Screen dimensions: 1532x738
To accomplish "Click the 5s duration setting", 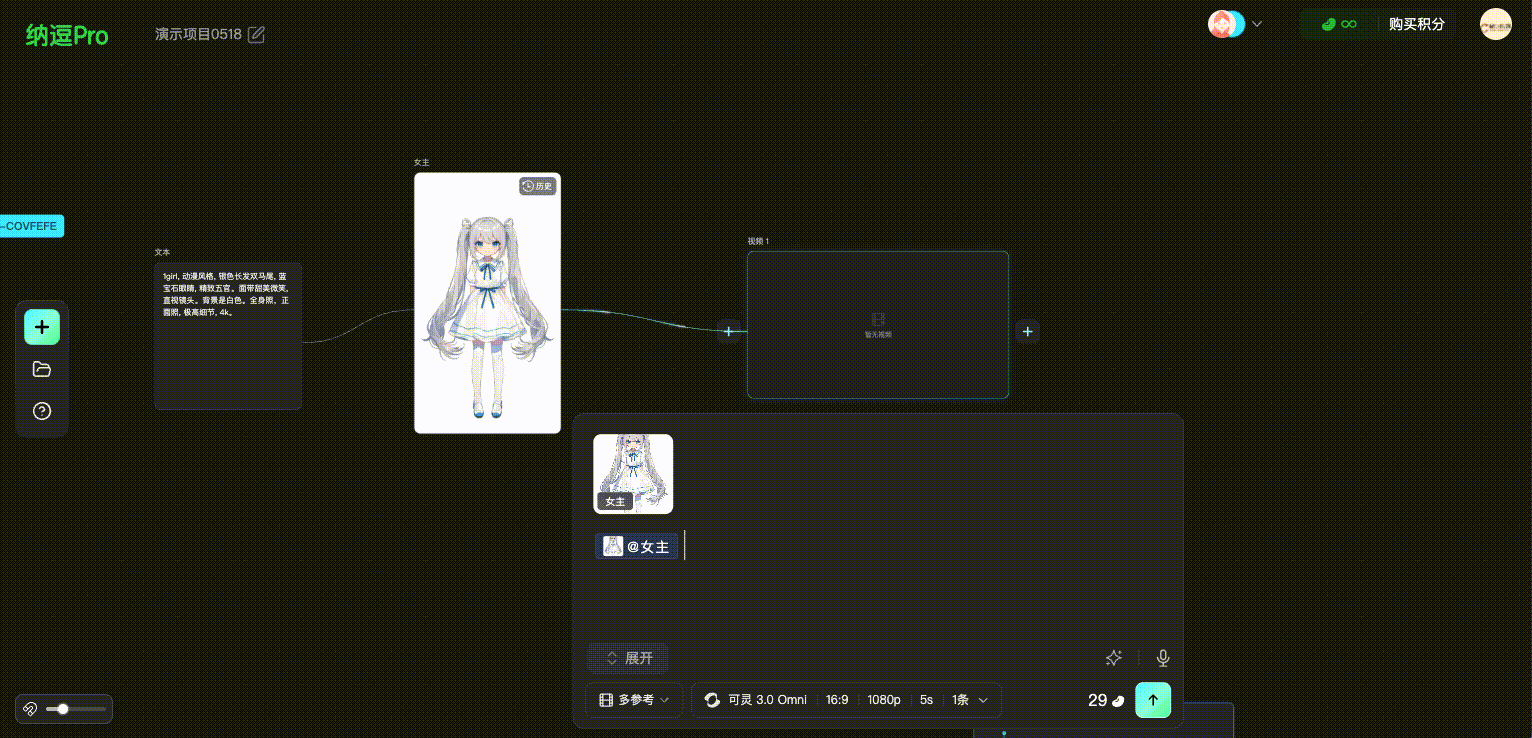I will point(926,700).
